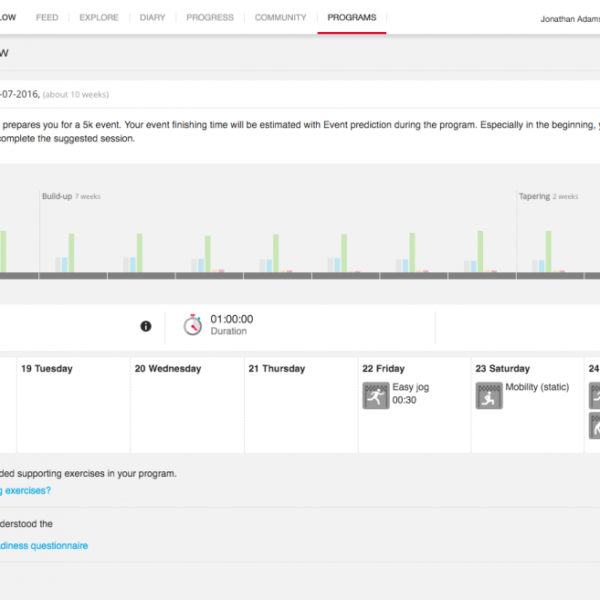600x600 pixels.
Task: Select the 20 Wednesday day cell
Action: [187, 405]
